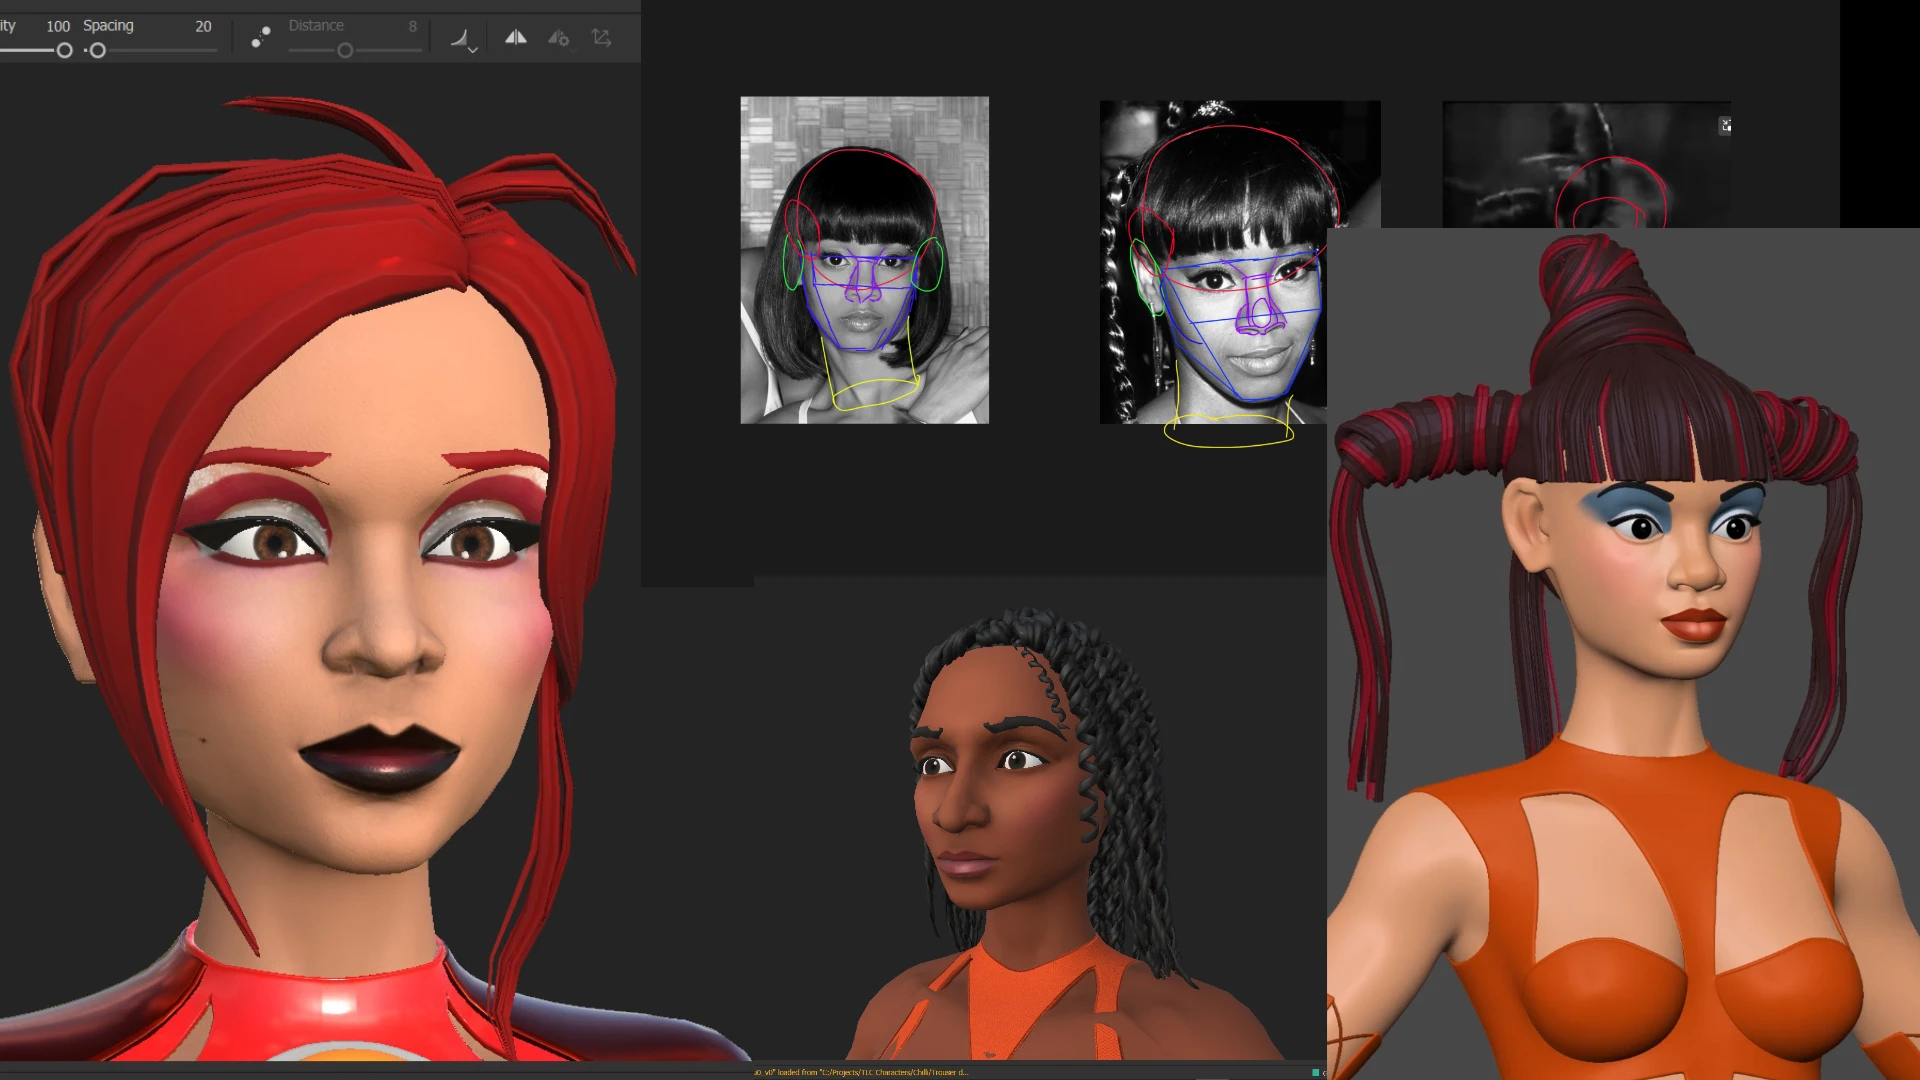
Task: Click the green status indicator in the bottom bar
Action: (1316, 1072)
